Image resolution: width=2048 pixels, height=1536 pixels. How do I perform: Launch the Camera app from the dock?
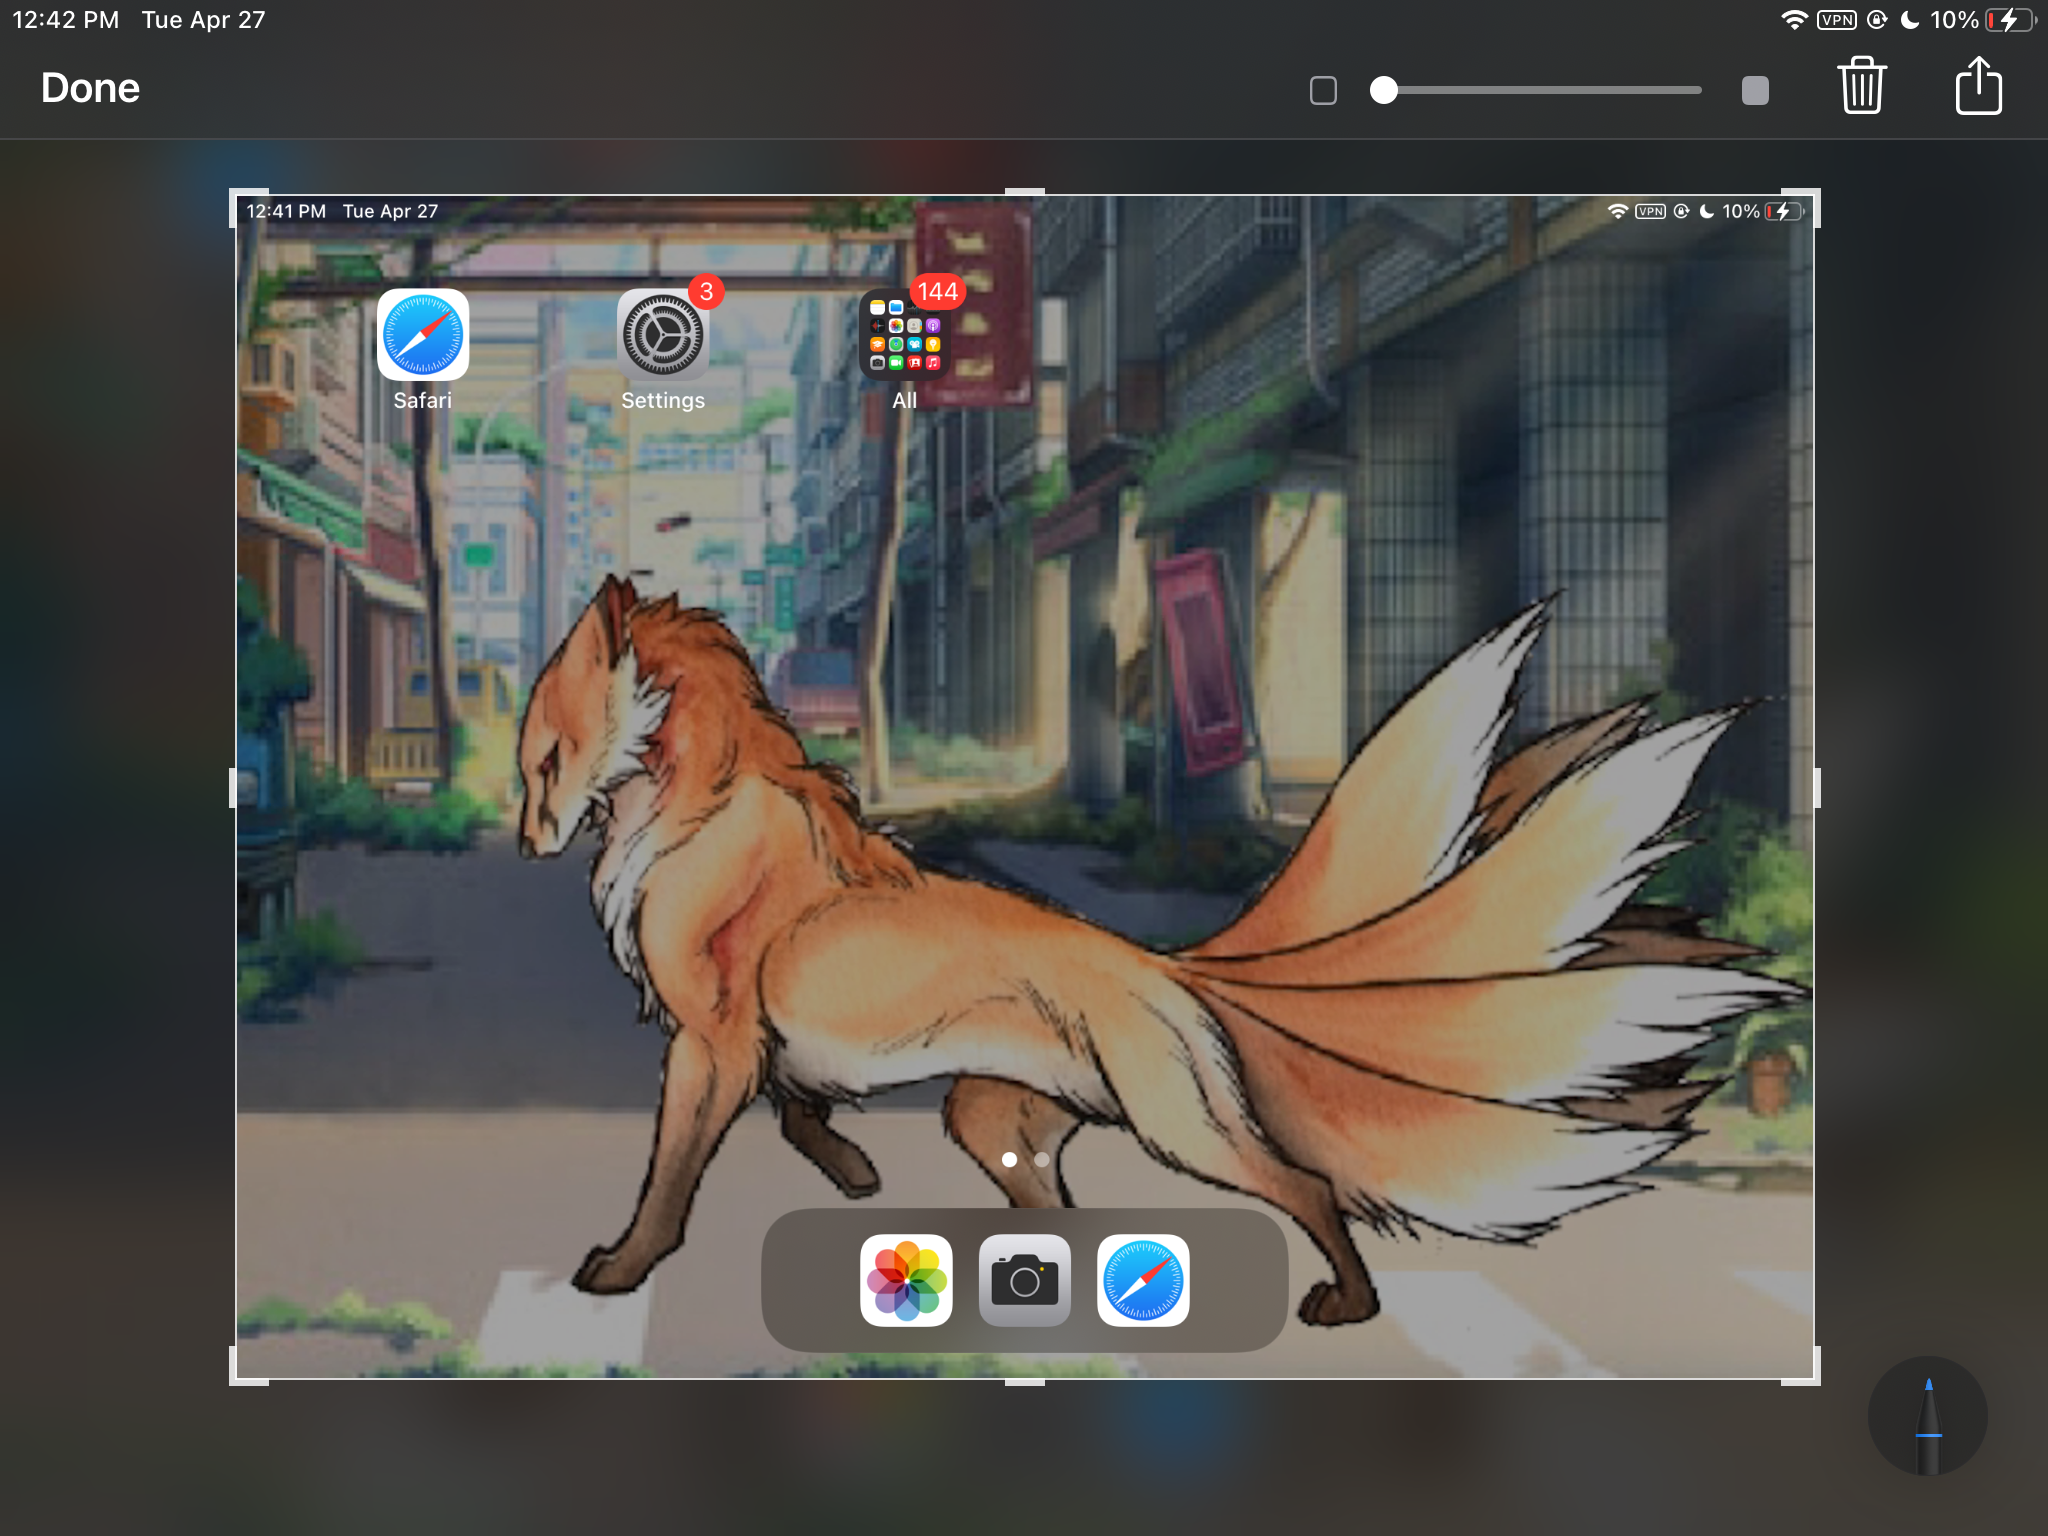click(x=1024, y=1281)
